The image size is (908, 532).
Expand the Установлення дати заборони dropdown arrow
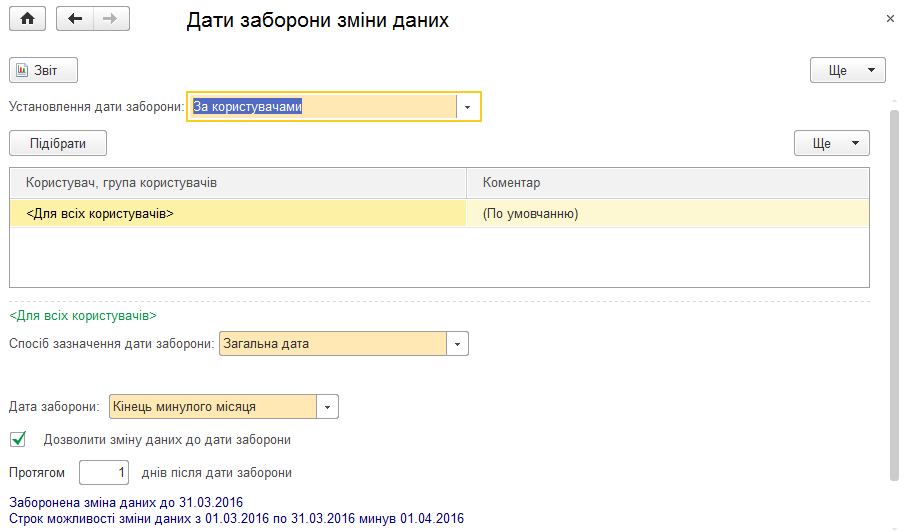[467, 107]
